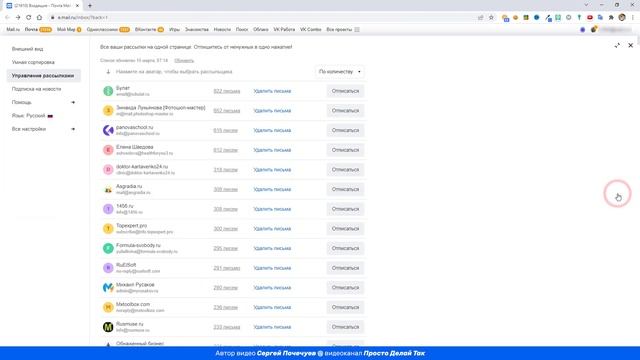Unsubscribe from the Topexpert.pro mailing
This screenshot has width=640, height=360.
(x=345, y=229)
